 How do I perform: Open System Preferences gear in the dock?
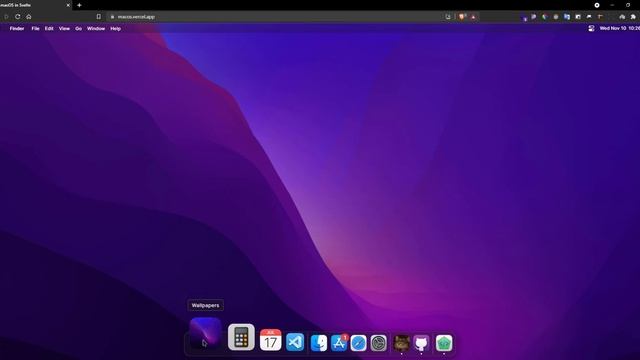(378, 343)
